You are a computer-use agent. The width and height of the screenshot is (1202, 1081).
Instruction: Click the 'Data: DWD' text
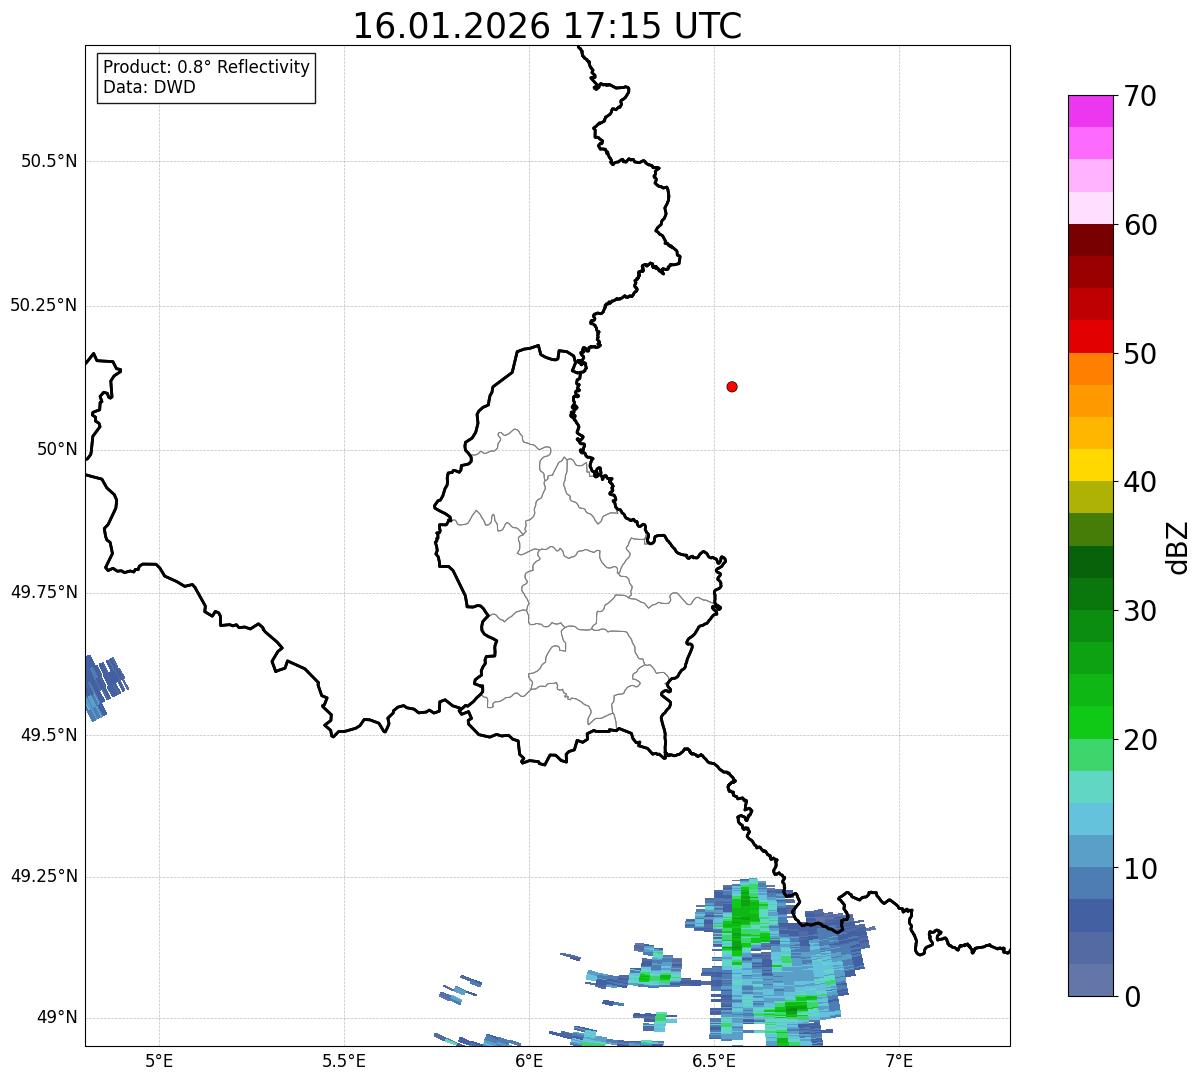149,87
